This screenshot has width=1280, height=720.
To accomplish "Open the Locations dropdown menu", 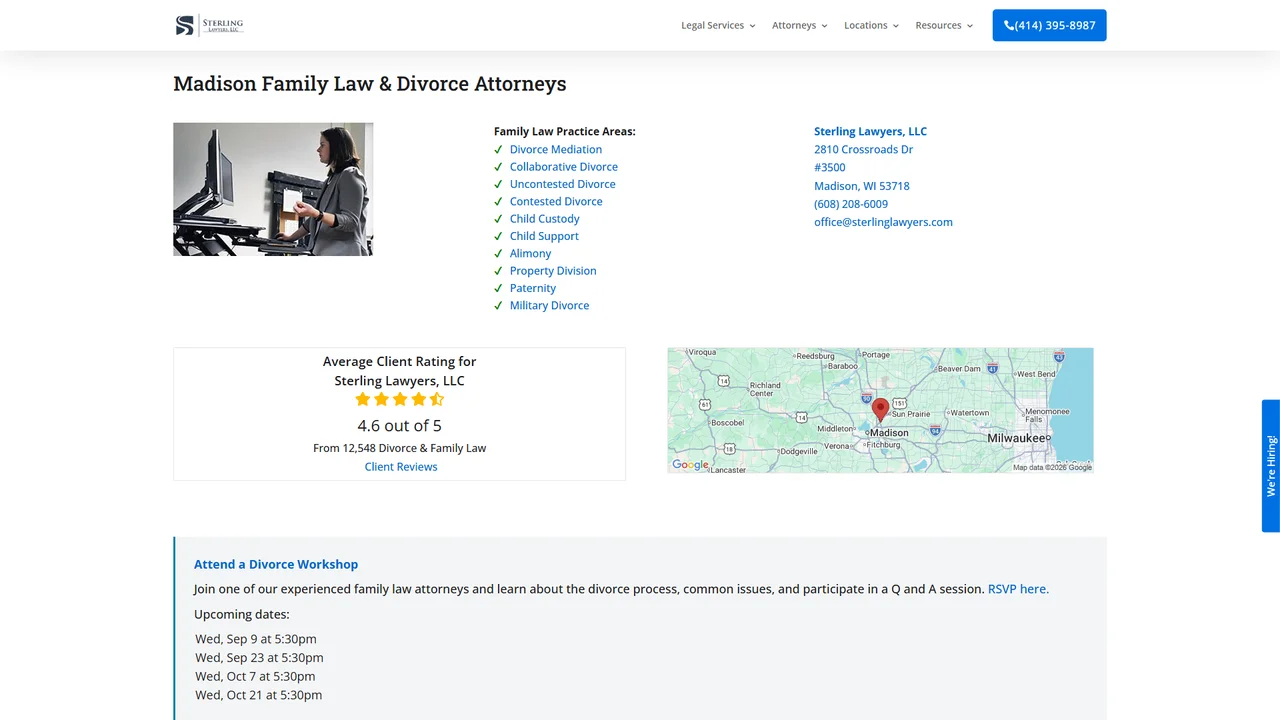I will (x=871, y=25).
